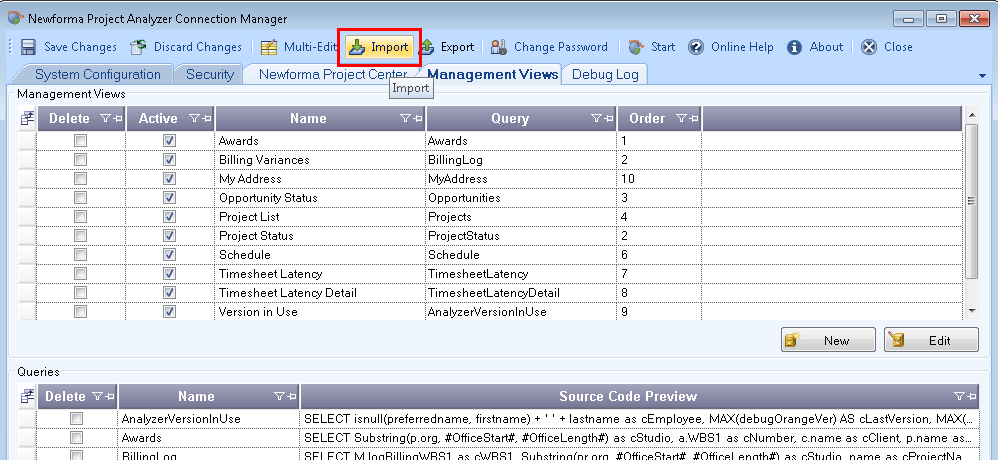Click the pin icon in the Queries Delete column
The width and height of the screenshot is (998, 460).
[109, 396]
